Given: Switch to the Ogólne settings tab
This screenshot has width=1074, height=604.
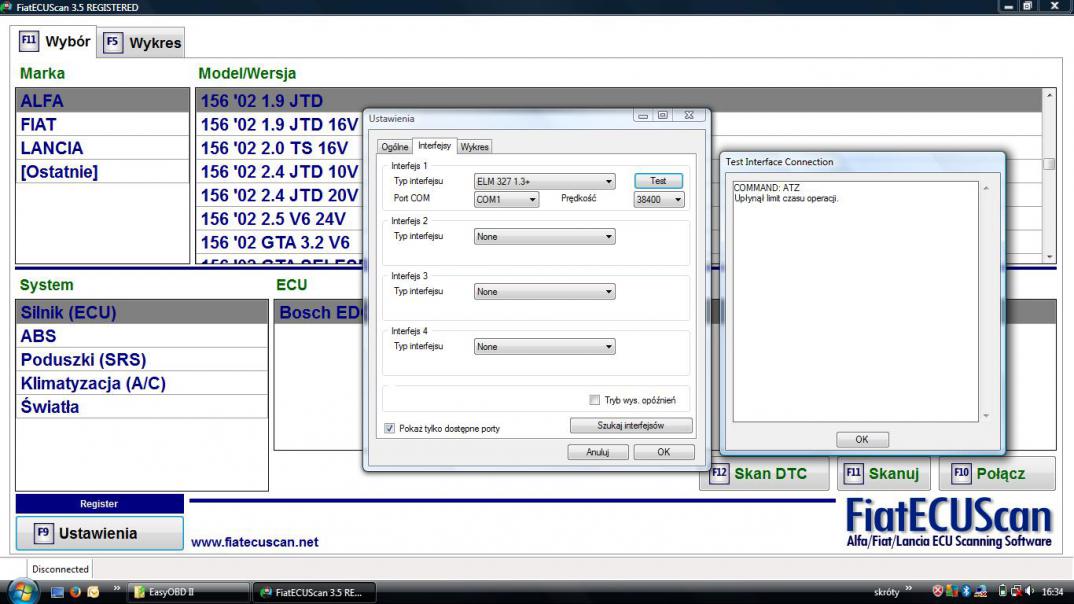Looking at the screenshot, I should pos(395,147).
